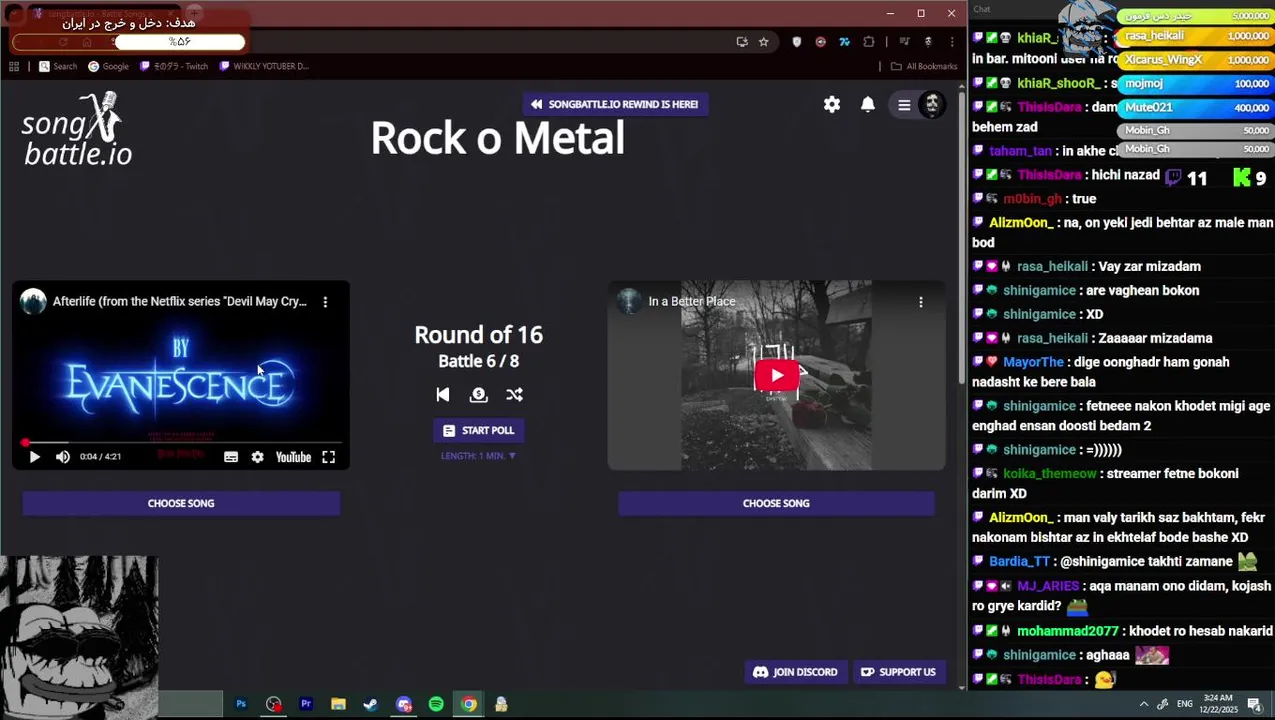Image resolution: width=1275 pixels, height=720 pixels.
Task: Click the Round of 16 heading
Action: coord(478,335)
